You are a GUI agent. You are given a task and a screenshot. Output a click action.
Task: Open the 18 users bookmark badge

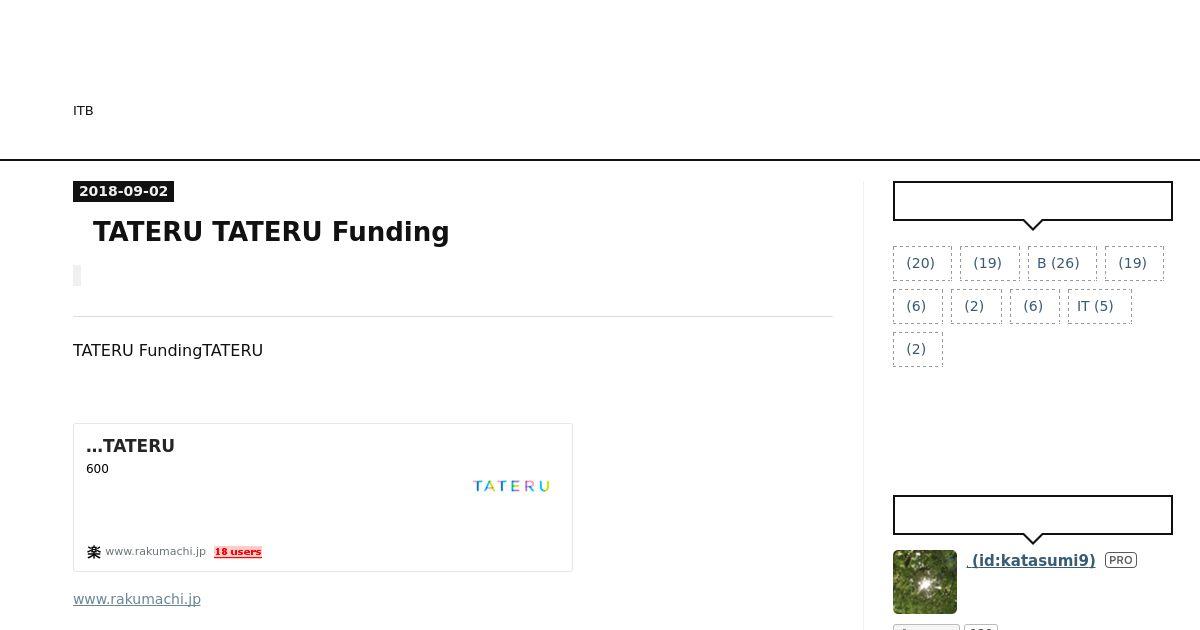point(238,552)
